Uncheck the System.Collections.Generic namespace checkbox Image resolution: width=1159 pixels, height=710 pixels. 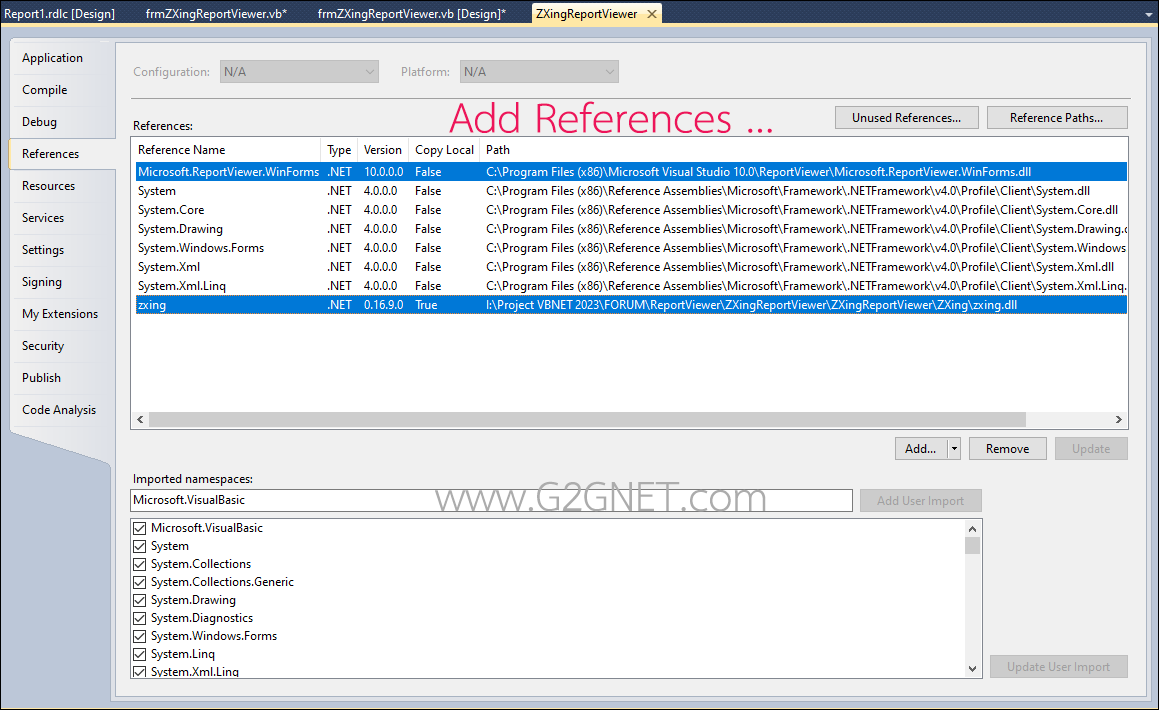(139, 582)
